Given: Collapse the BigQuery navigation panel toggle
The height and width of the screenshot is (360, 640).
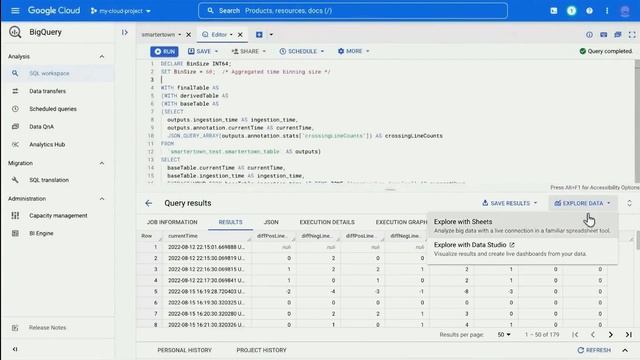Looking at the screenshot, I should (124, 32).
